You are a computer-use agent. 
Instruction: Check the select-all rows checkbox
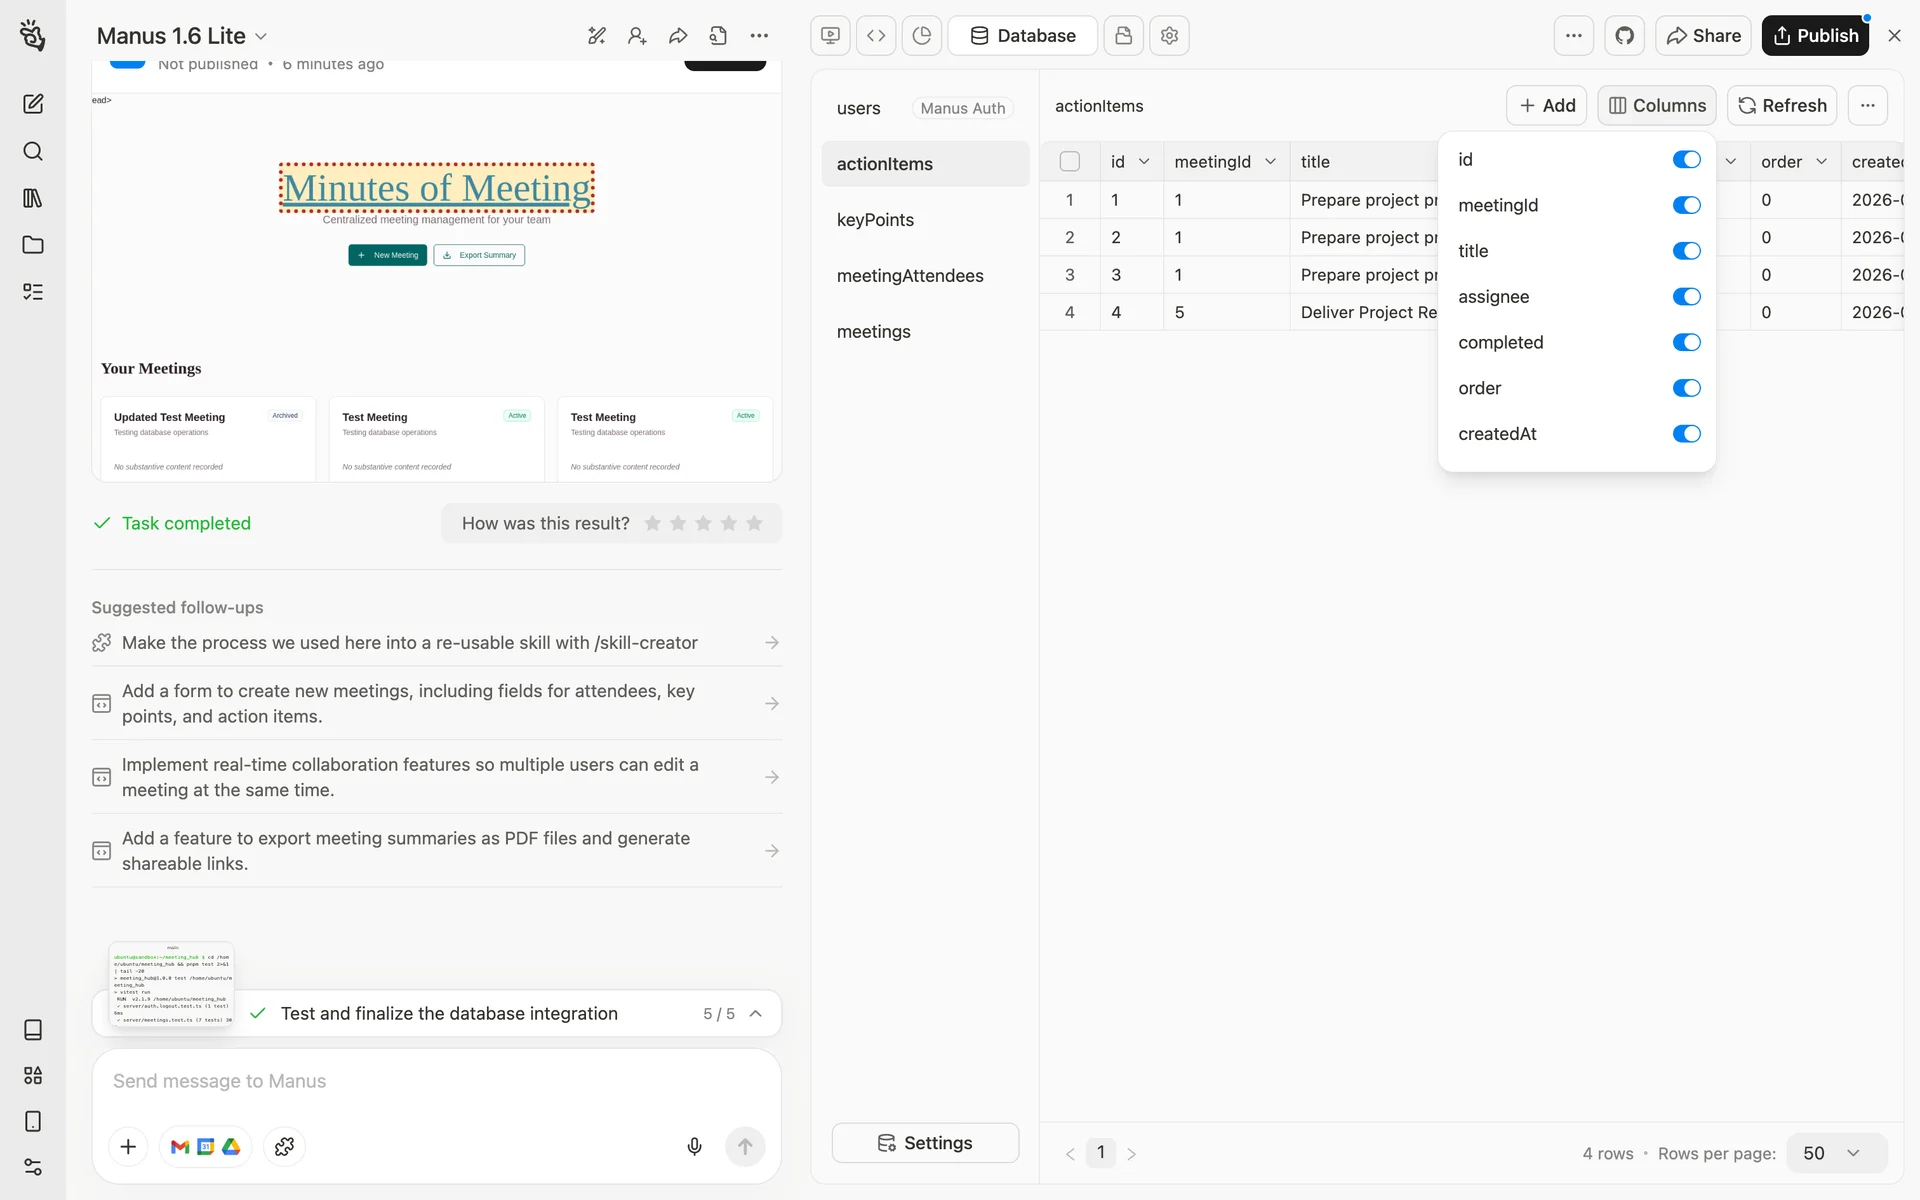point(1070,161)
